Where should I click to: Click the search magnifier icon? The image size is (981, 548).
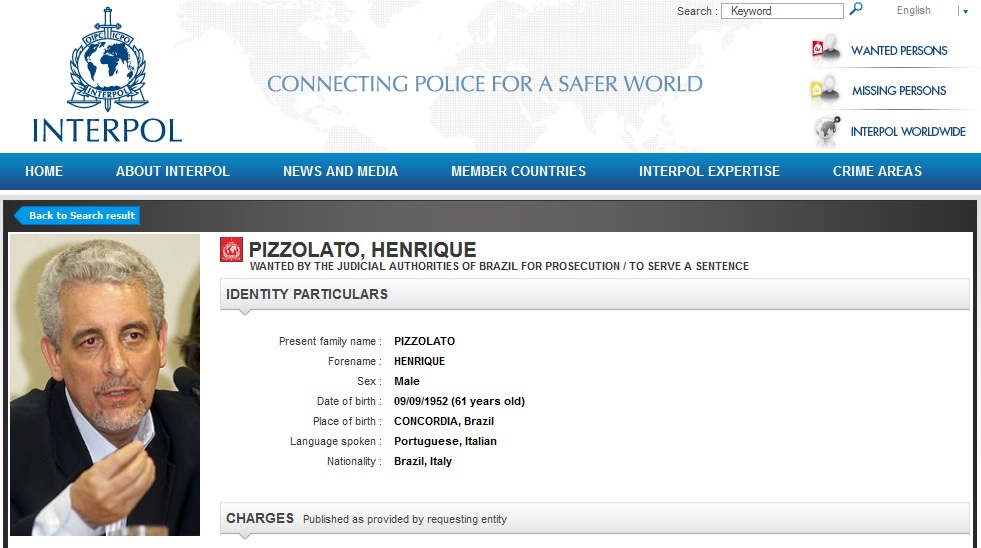(856, 9)
